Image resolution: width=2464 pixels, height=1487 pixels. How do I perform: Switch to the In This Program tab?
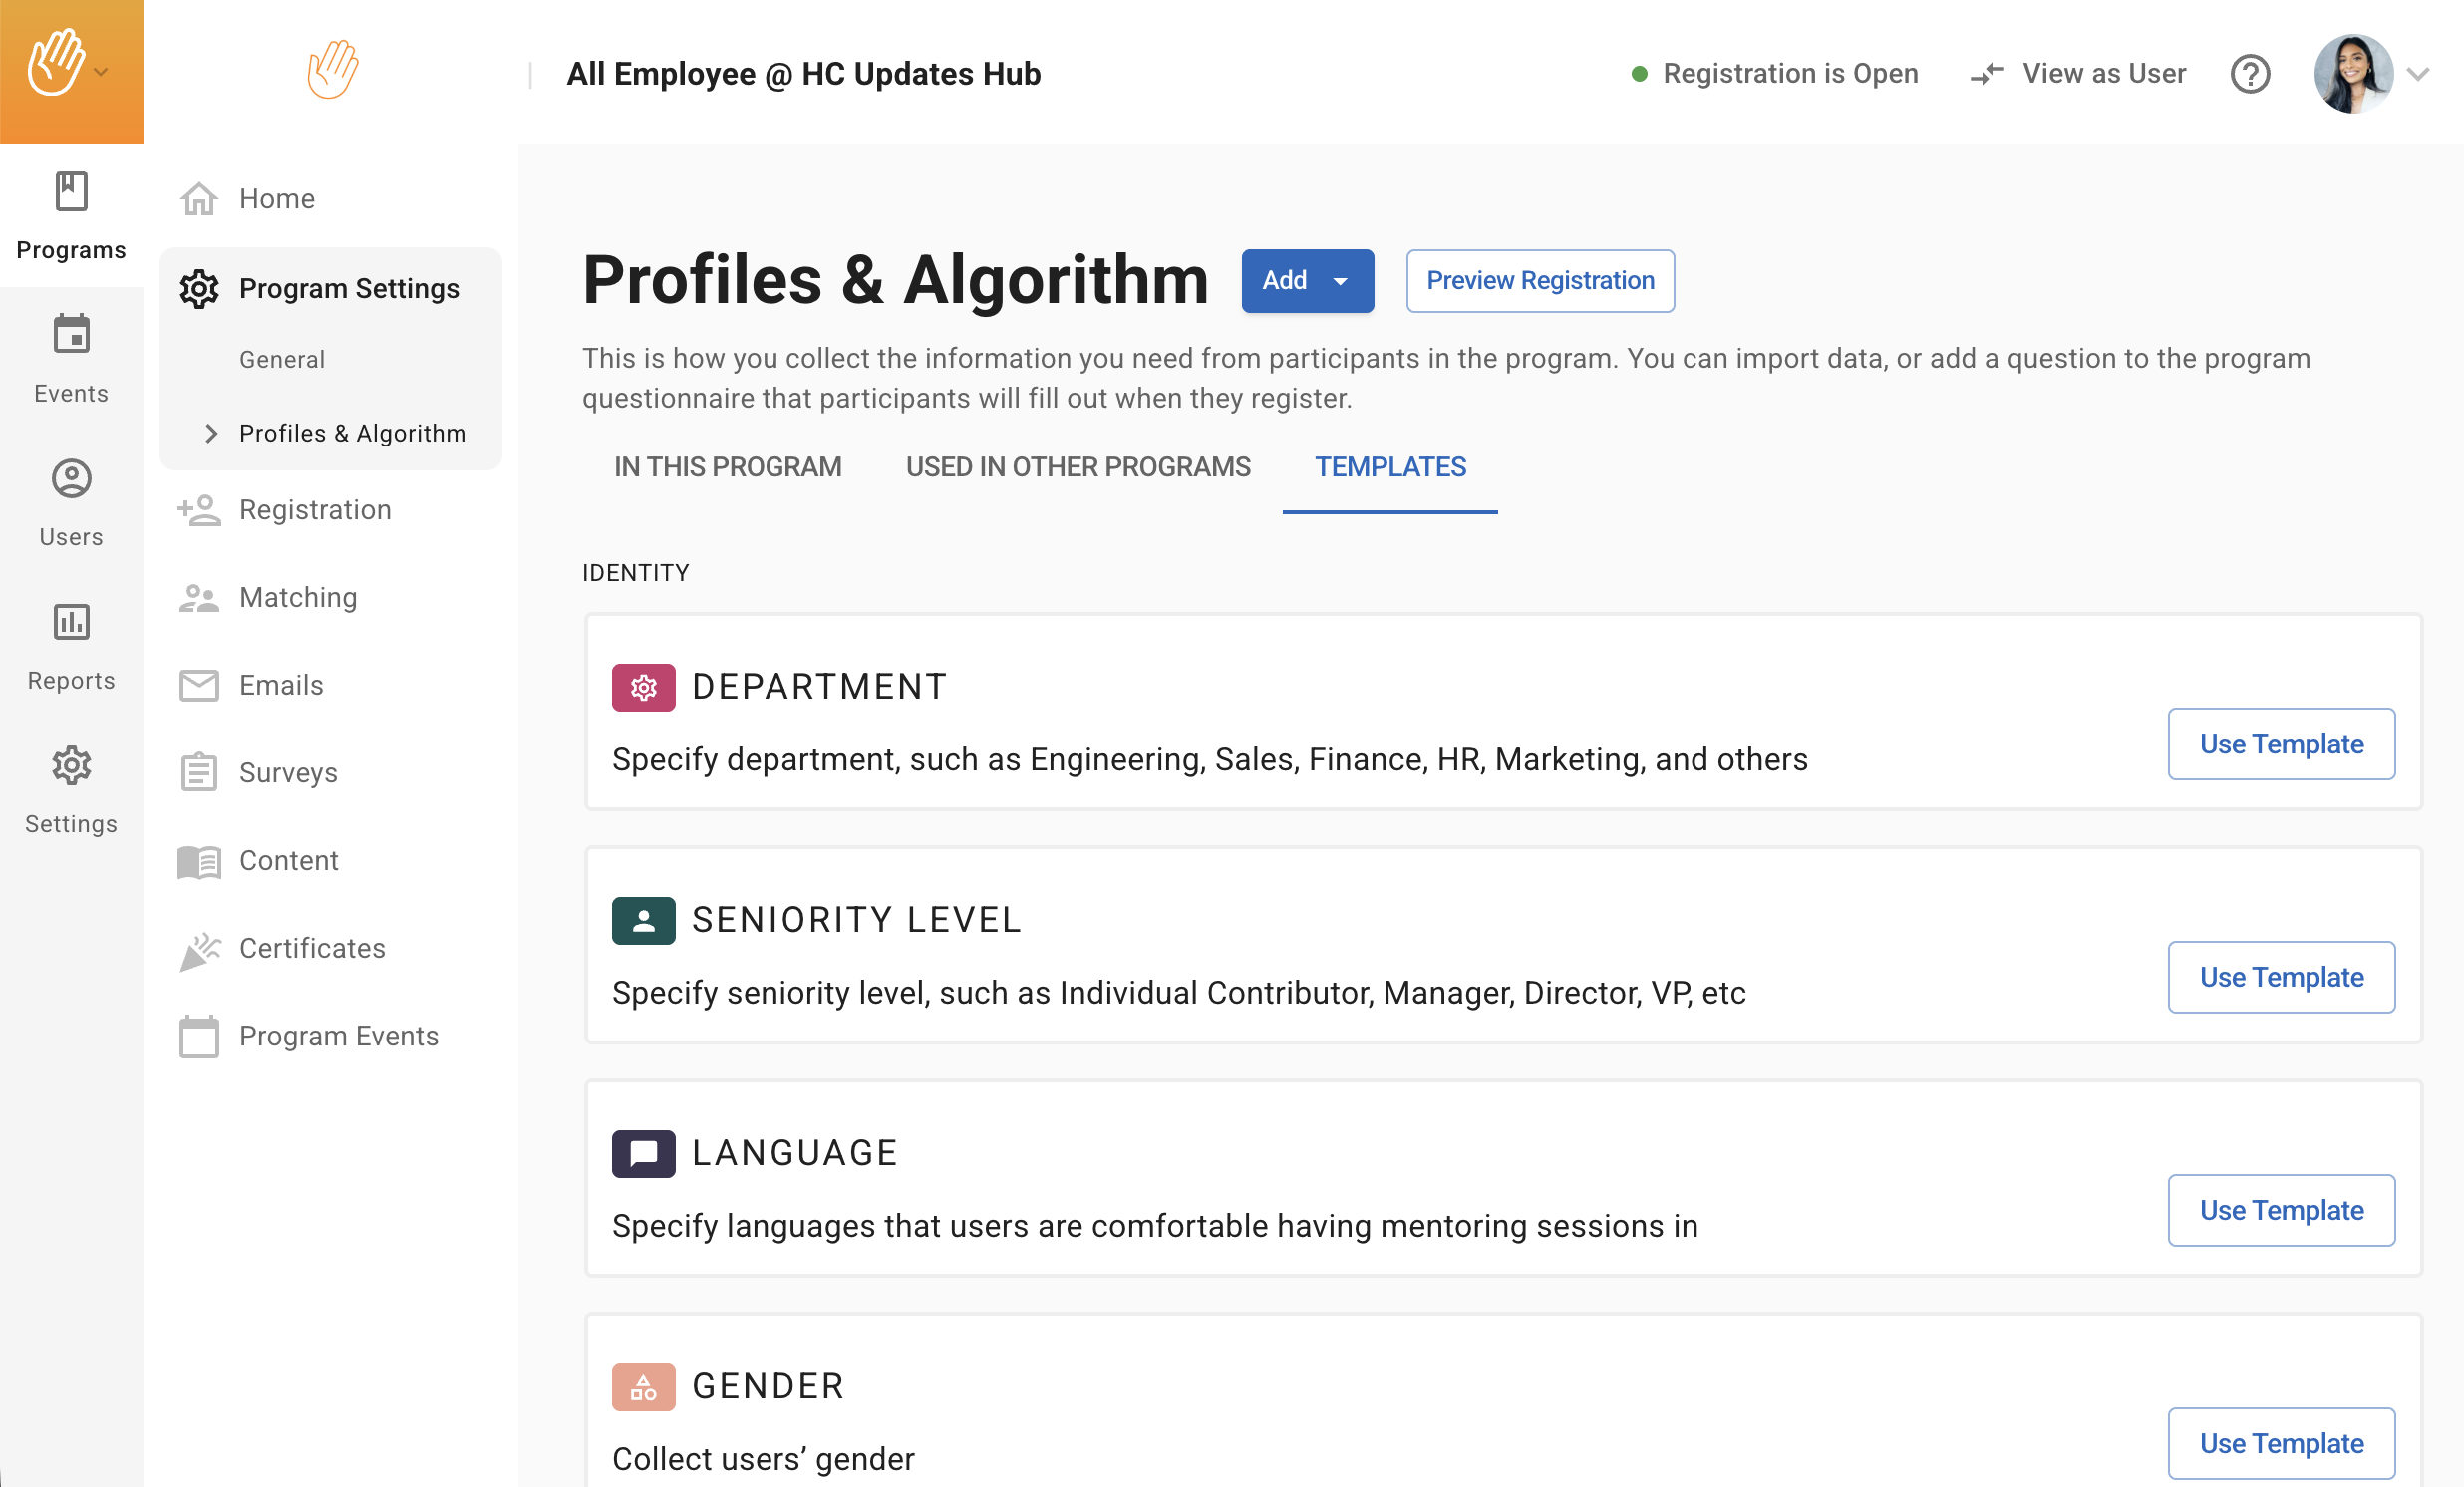[x=727, y=467]
